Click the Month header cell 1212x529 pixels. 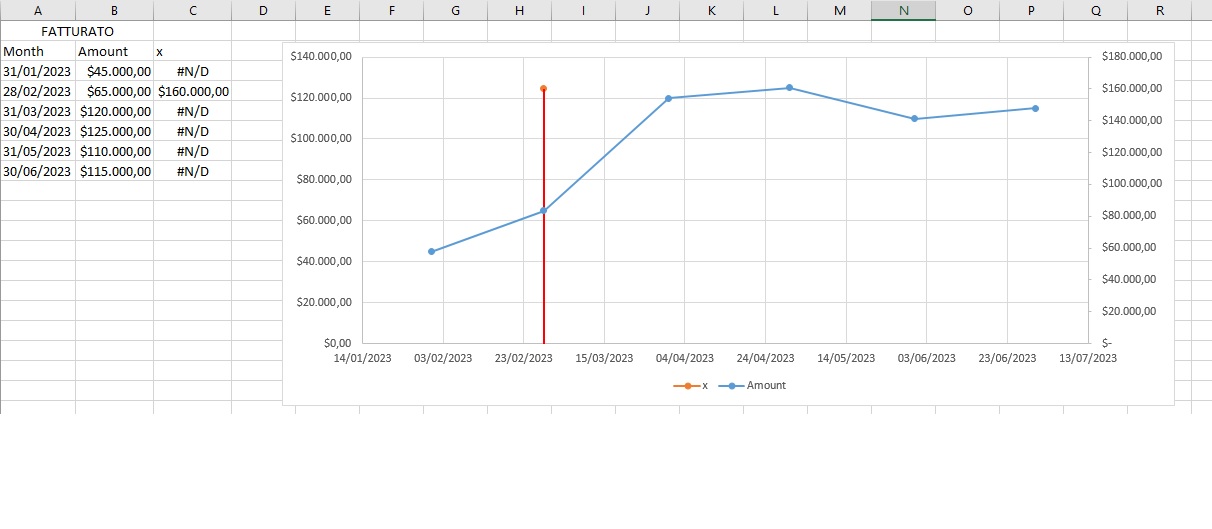(x=38, y=51)
